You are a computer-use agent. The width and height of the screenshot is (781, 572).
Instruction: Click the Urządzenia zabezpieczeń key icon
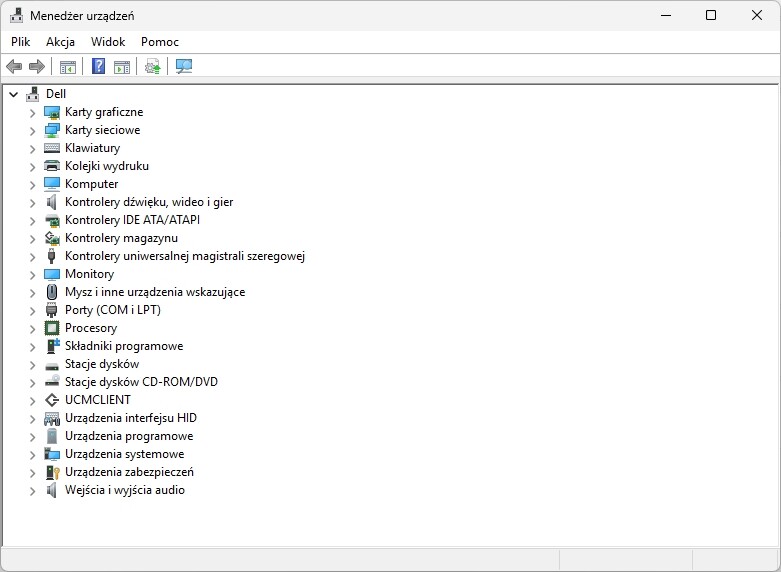(x=53, y=472)
